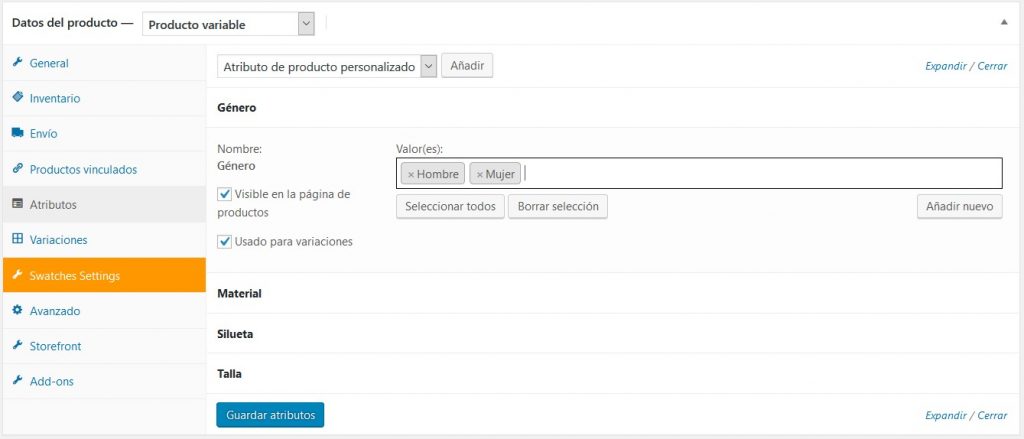Open the Producto variable type dropdown
The height and width of the screenshot is (439, 1024).
228,24
